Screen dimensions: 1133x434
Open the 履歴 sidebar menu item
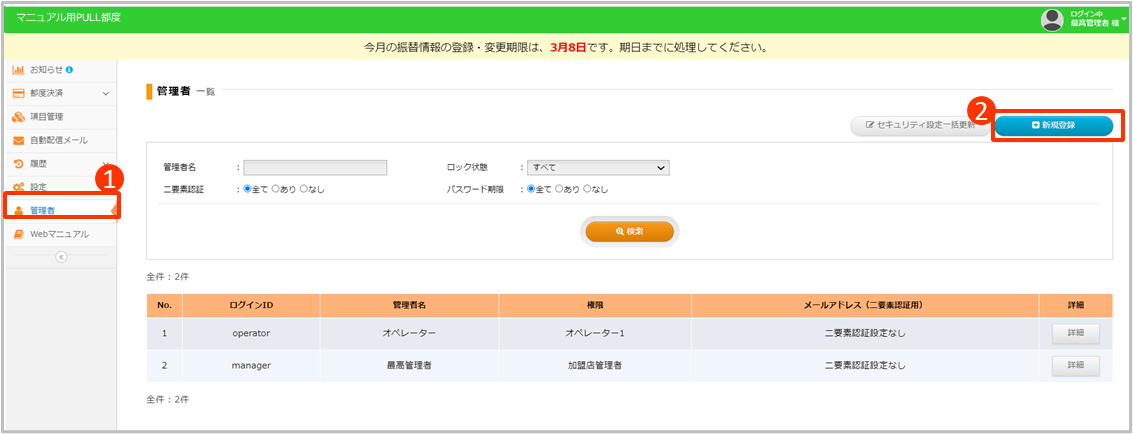39,163
